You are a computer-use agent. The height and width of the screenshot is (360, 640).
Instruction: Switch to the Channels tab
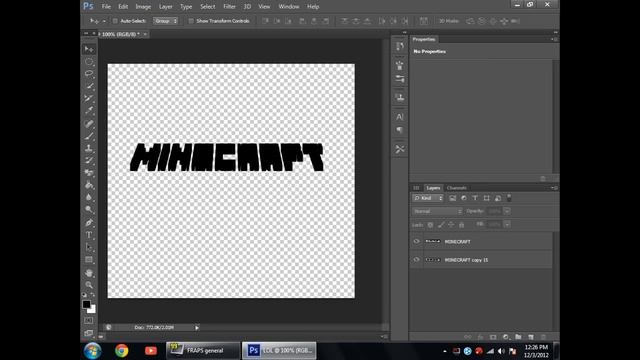pyautogui.click(x=456, y=188)
